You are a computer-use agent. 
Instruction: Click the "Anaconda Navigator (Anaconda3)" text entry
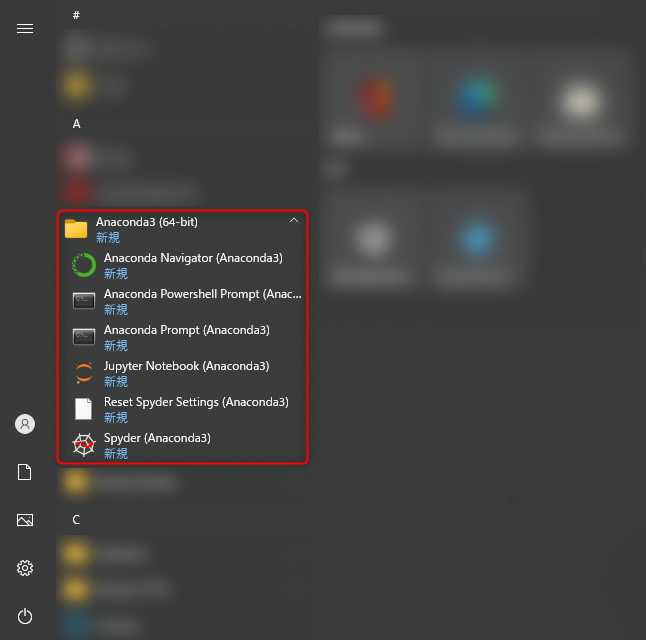[193, 258]
